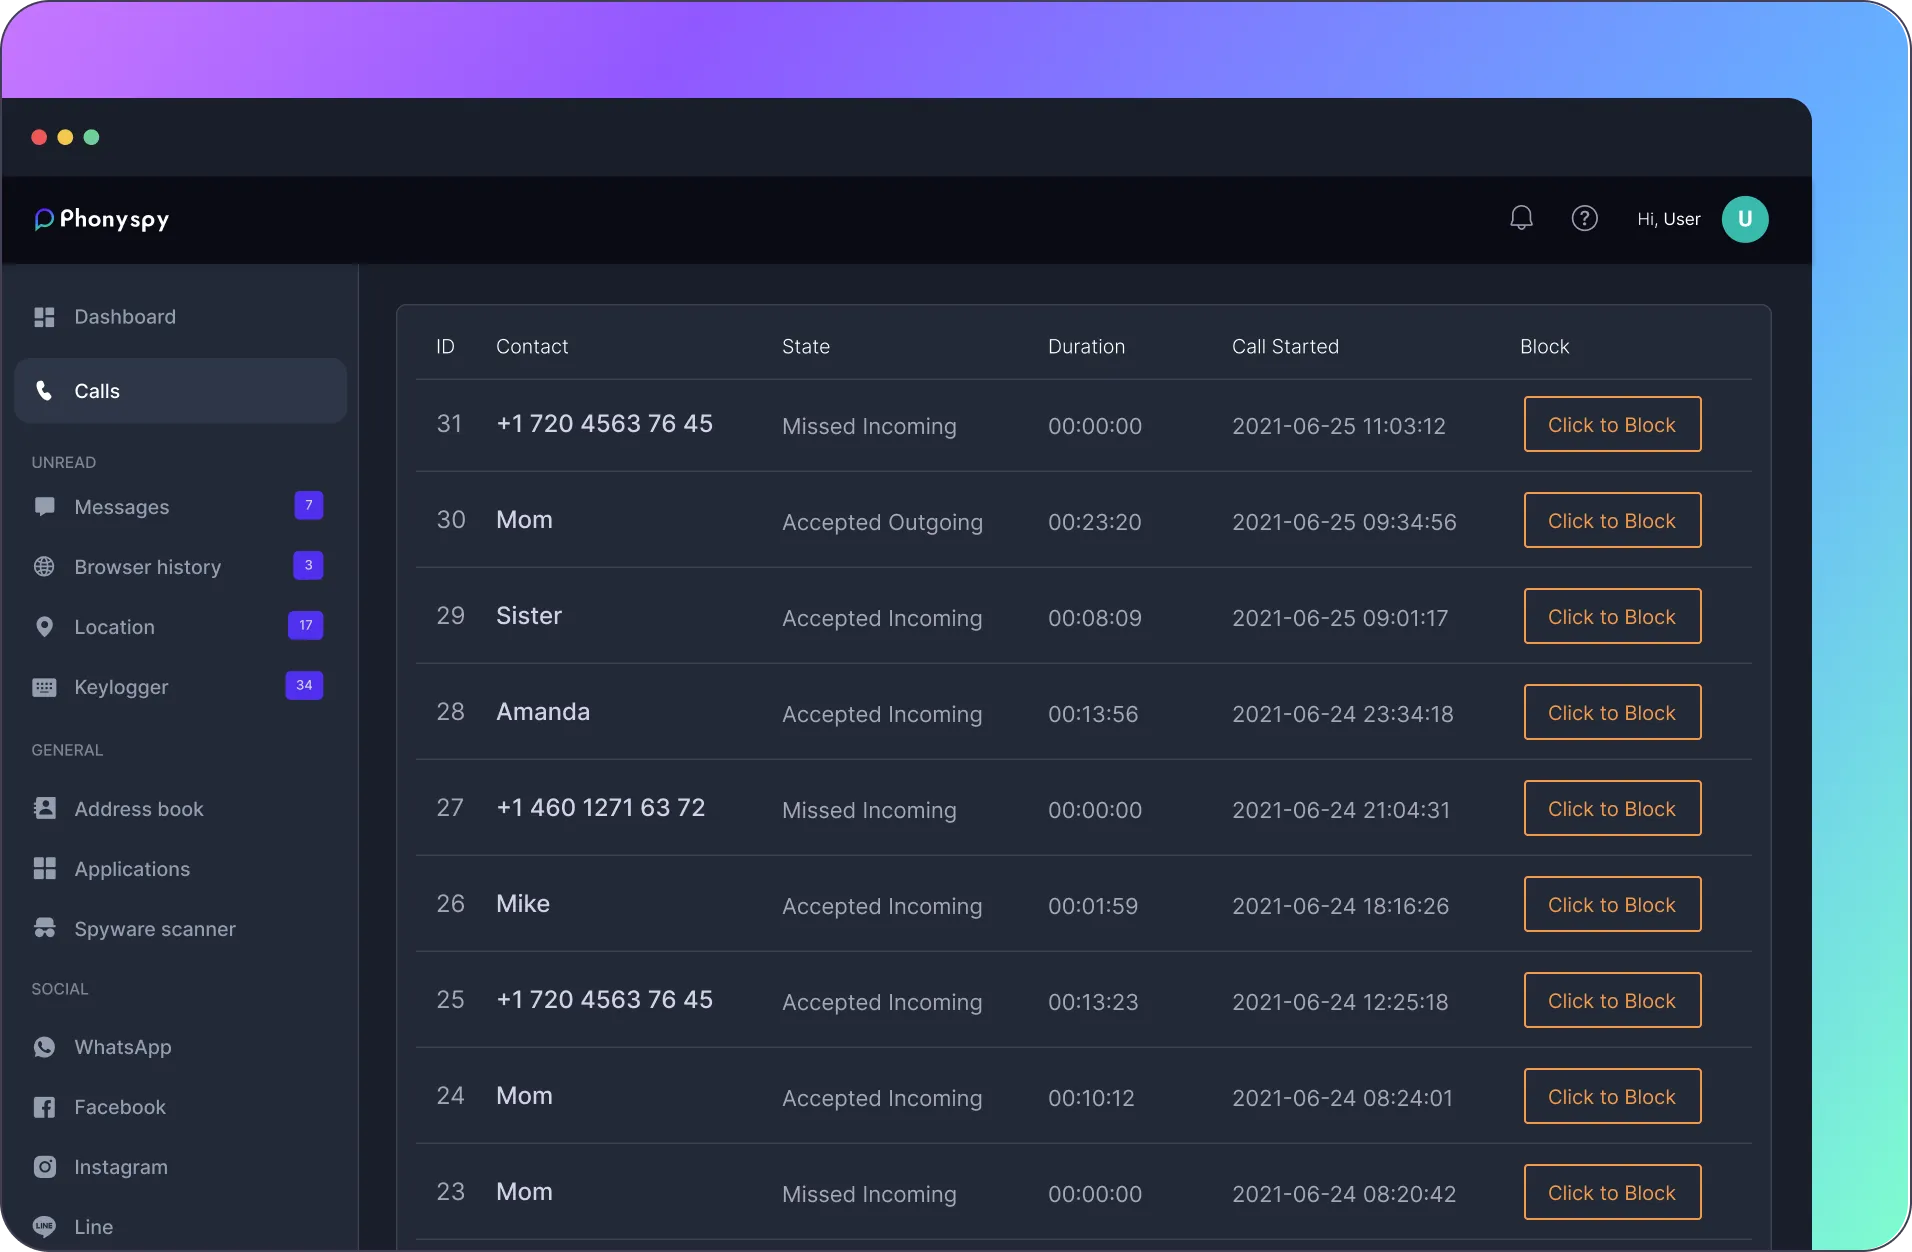This screenshot has width=1912, height=1252.
Task: Go to Messages in sidebar
Action: [x=121, y=507]
